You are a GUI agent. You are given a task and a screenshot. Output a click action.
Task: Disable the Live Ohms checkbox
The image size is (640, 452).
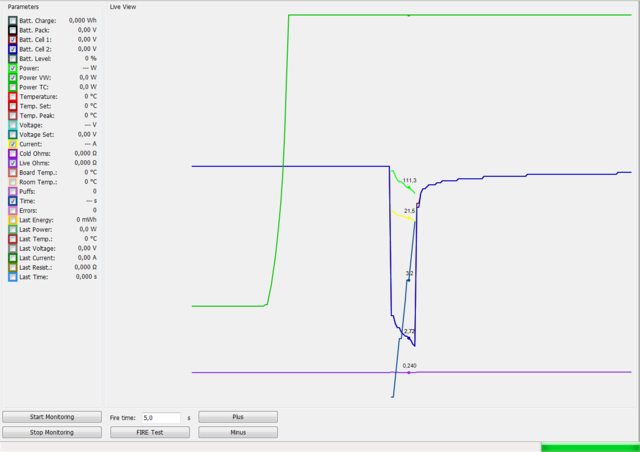coord(12,163)
